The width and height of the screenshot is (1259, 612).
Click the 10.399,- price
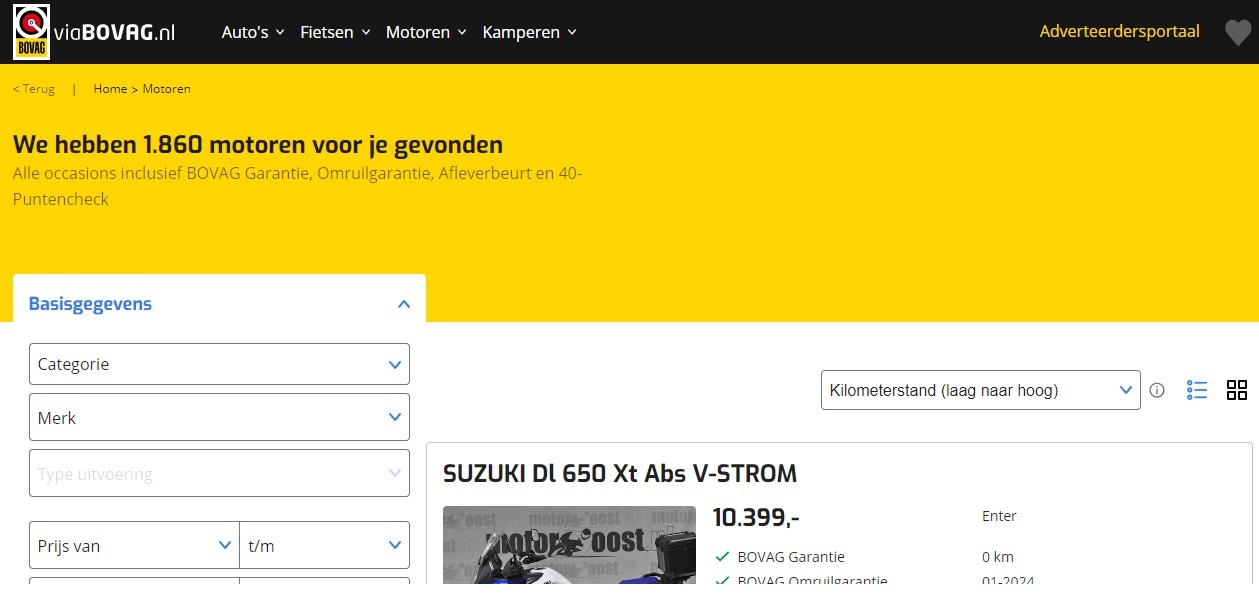tap(756, 517)
